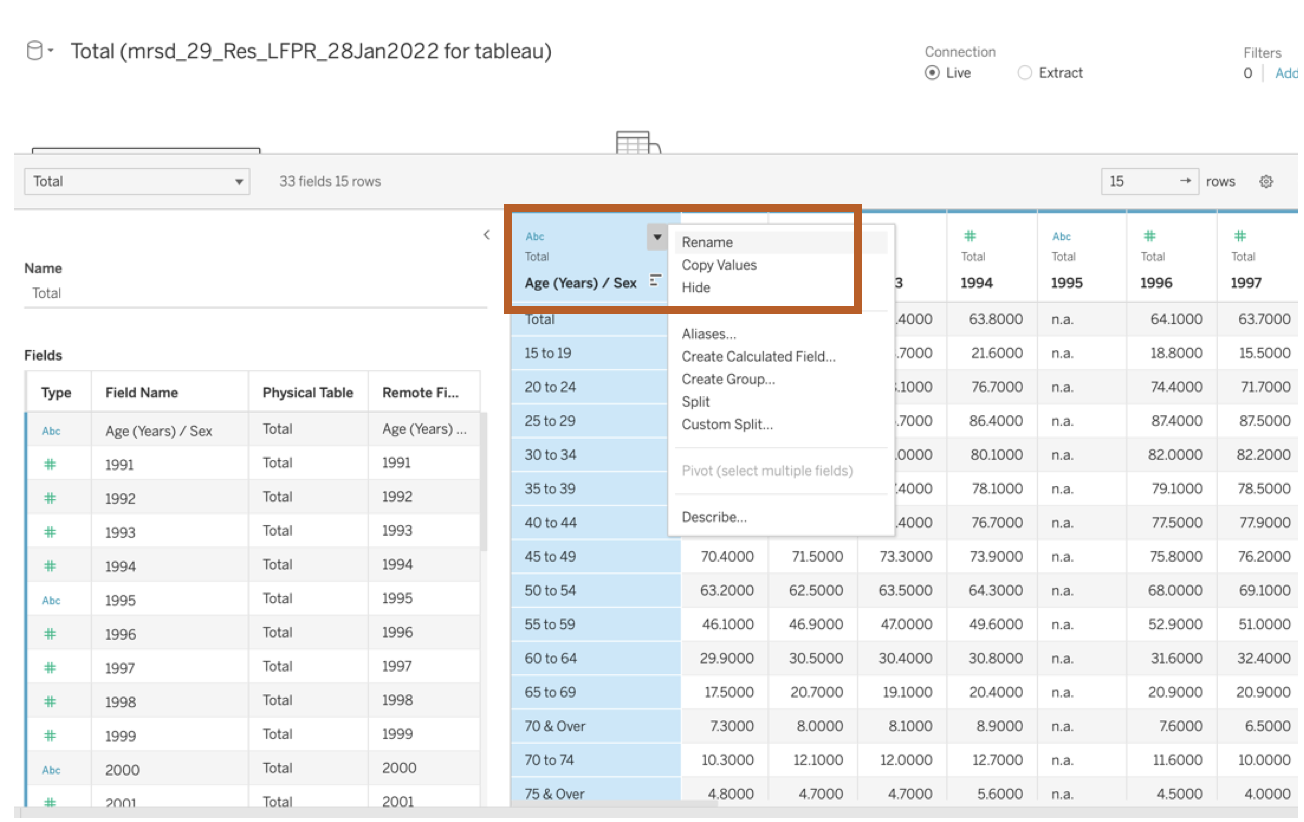
Task: Select the Extract connection option
Action: pyautogui.click(x=1024, y=73)
